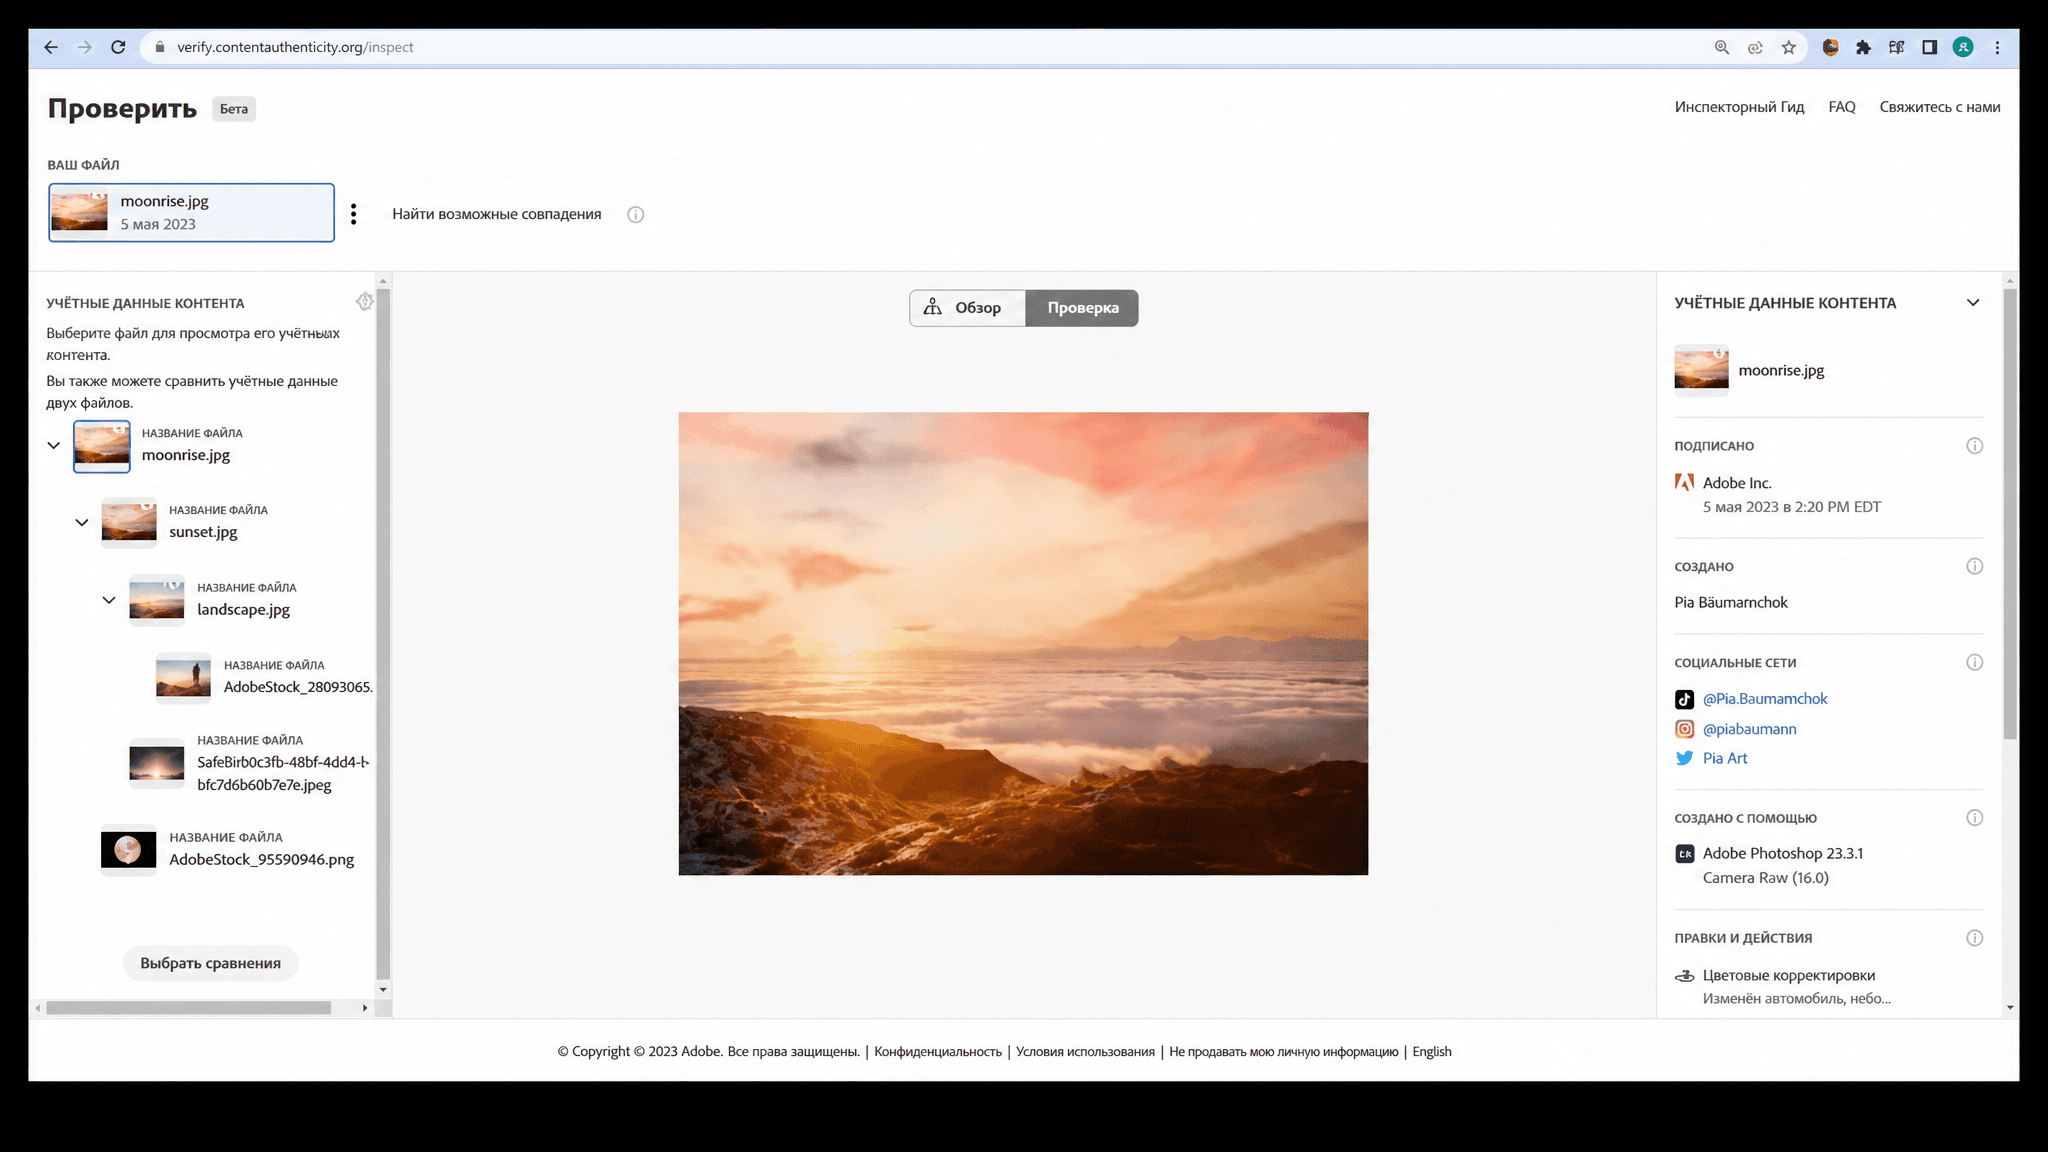The width and height of the screenshot is (2048, 1152).
Task: Click Свяжитесь с нами in the header
Action: point(1939,107)
